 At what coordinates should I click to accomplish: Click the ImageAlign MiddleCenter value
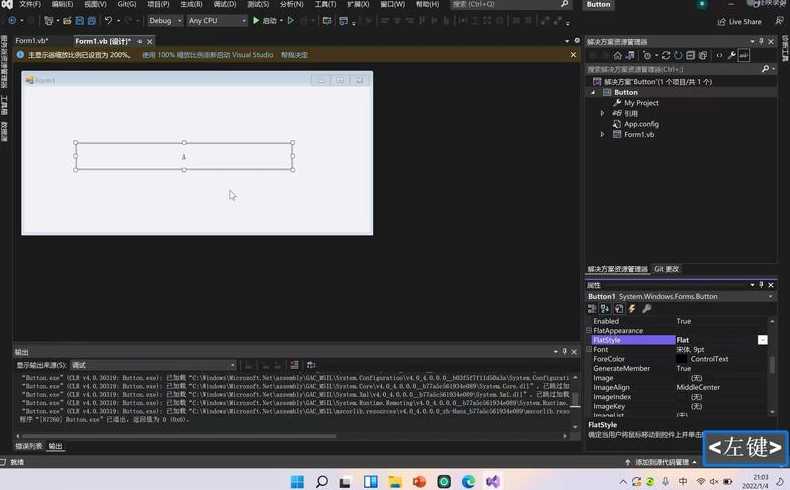click(x=698, y=387)
